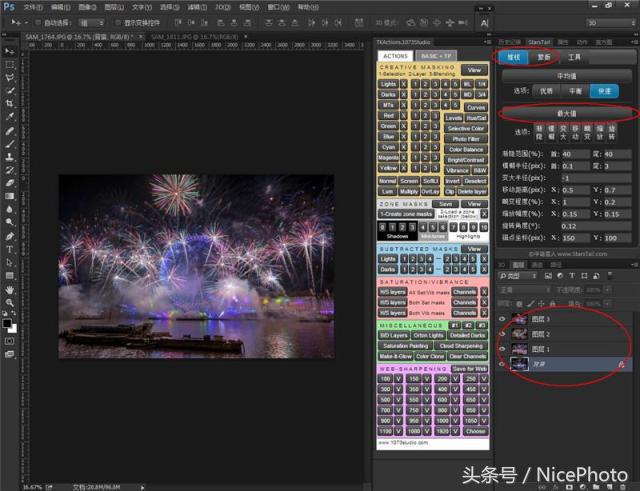Click the Save for Web button
Screen dimensions: 640x491
(x=470, y=369)
